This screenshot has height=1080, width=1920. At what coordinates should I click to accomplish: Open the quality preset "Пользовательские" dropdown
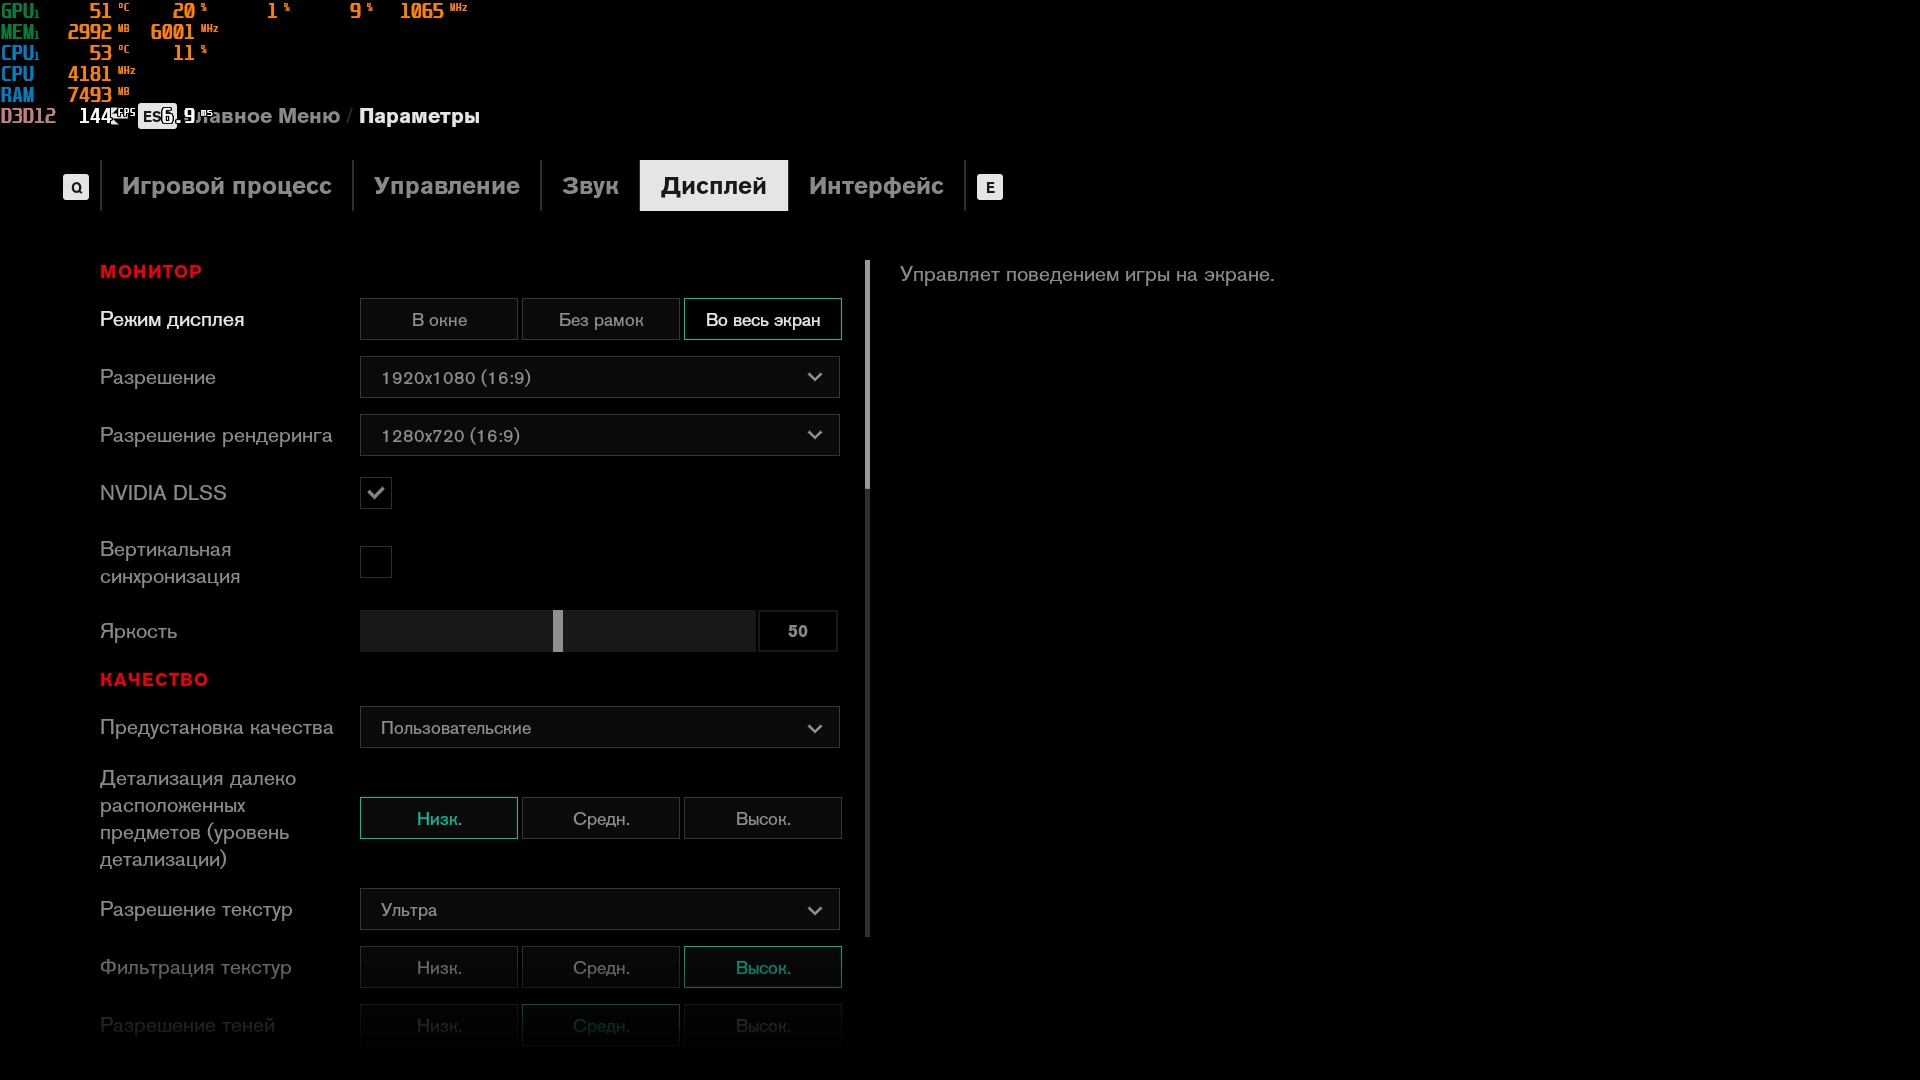tap(600, 728)
